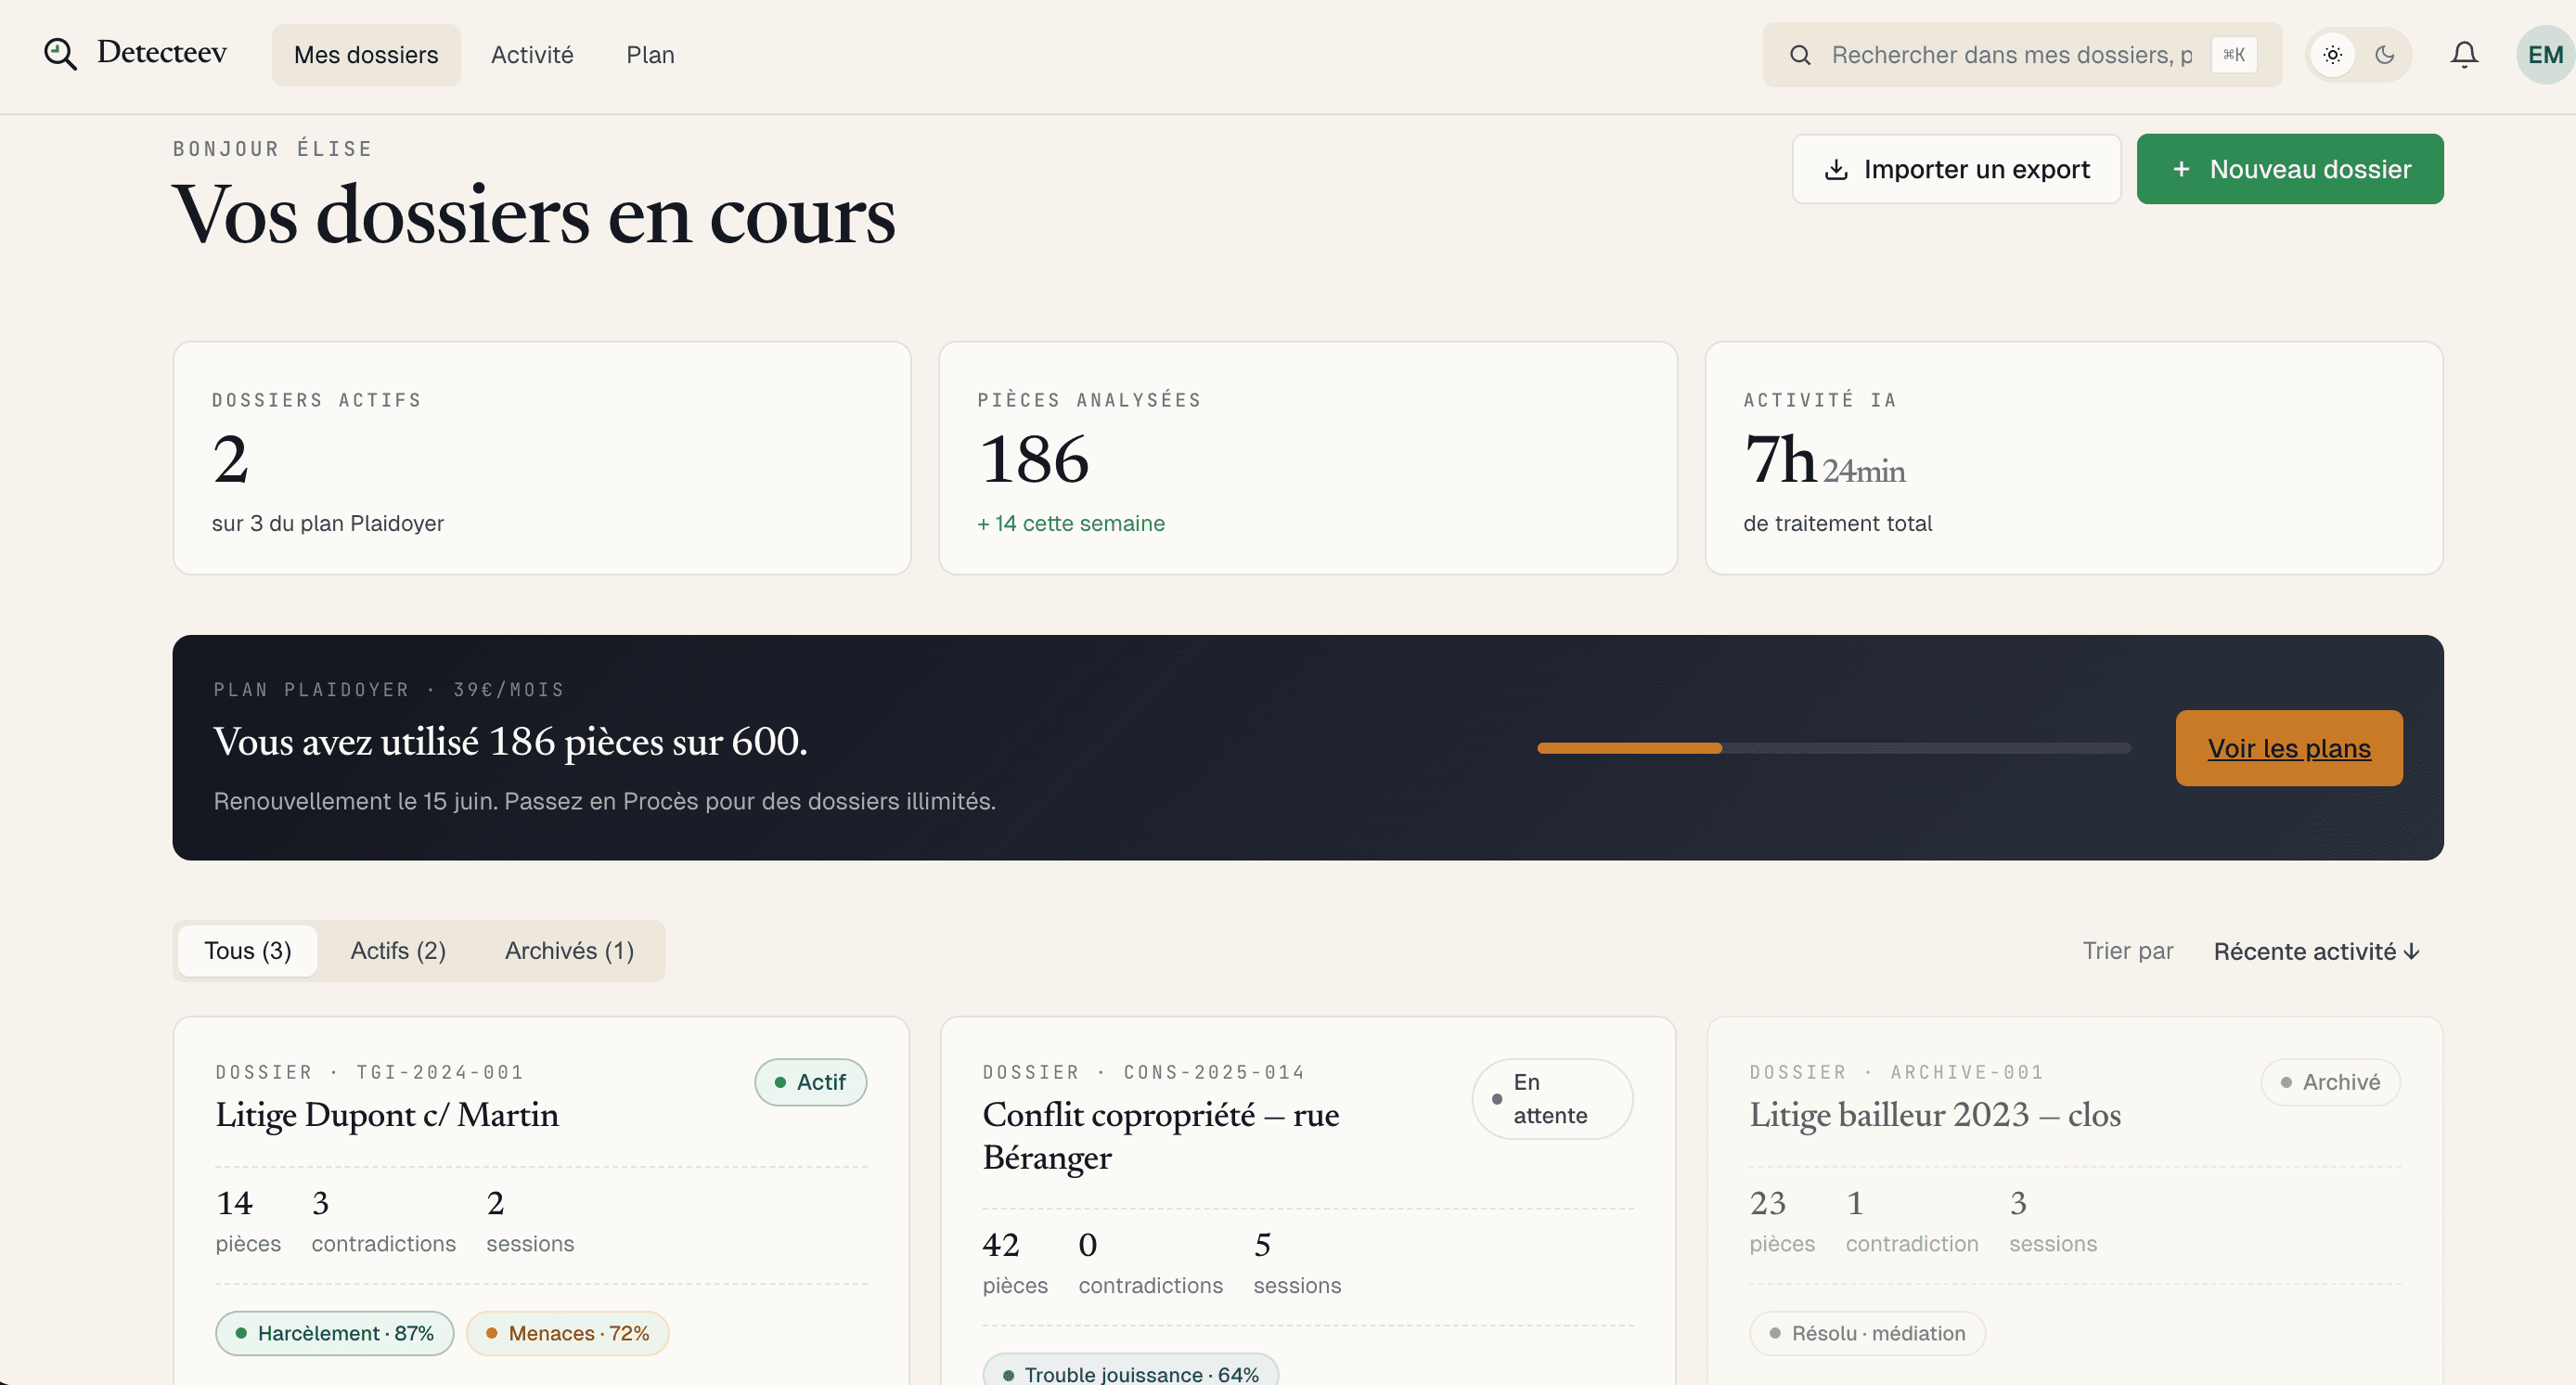
Task: Focus the Rechercher dans mes dossiers field
Action: pyautogui.click(x=2022, y=55)
